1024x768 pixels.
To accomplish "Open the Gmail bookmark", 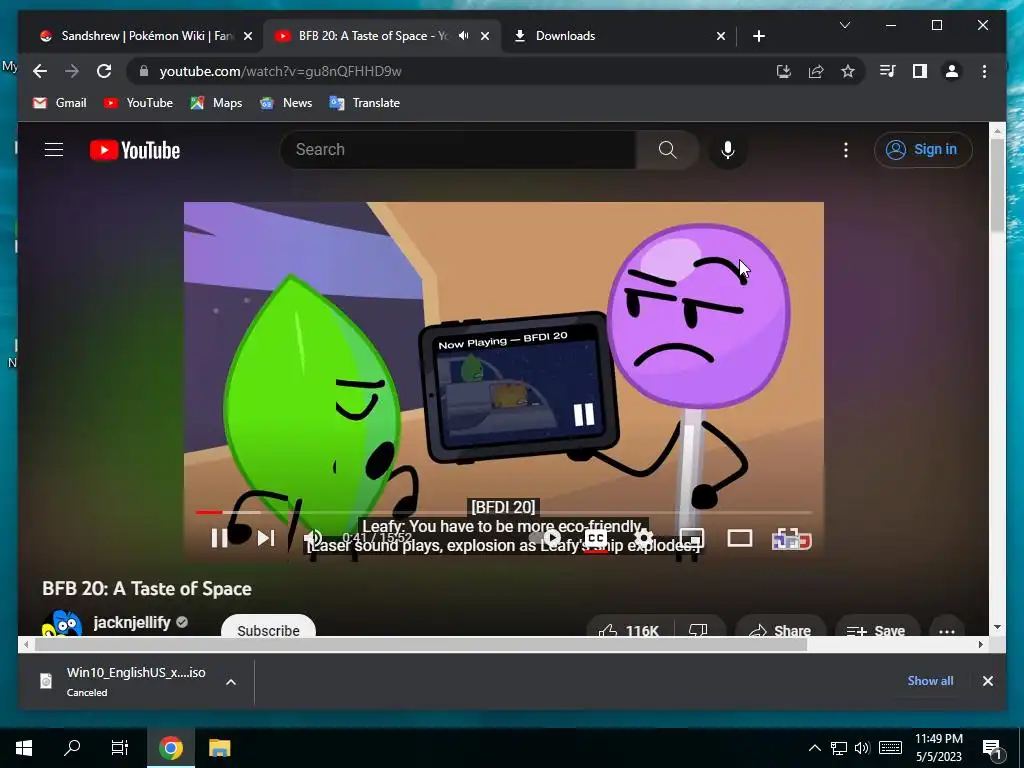I will click(x=59, y=103).
